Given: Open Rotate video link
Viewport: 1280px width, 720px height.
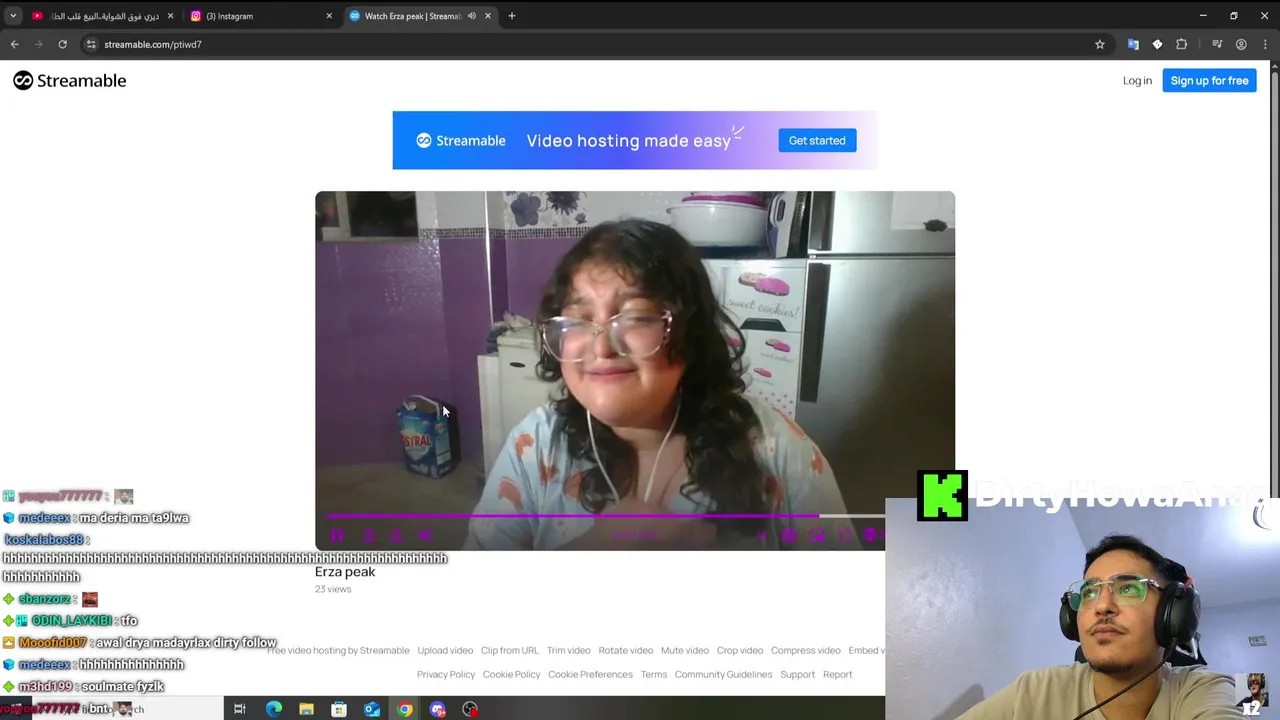Looking at the screenshot, I should pyautogui.click(x=626, y=650).
